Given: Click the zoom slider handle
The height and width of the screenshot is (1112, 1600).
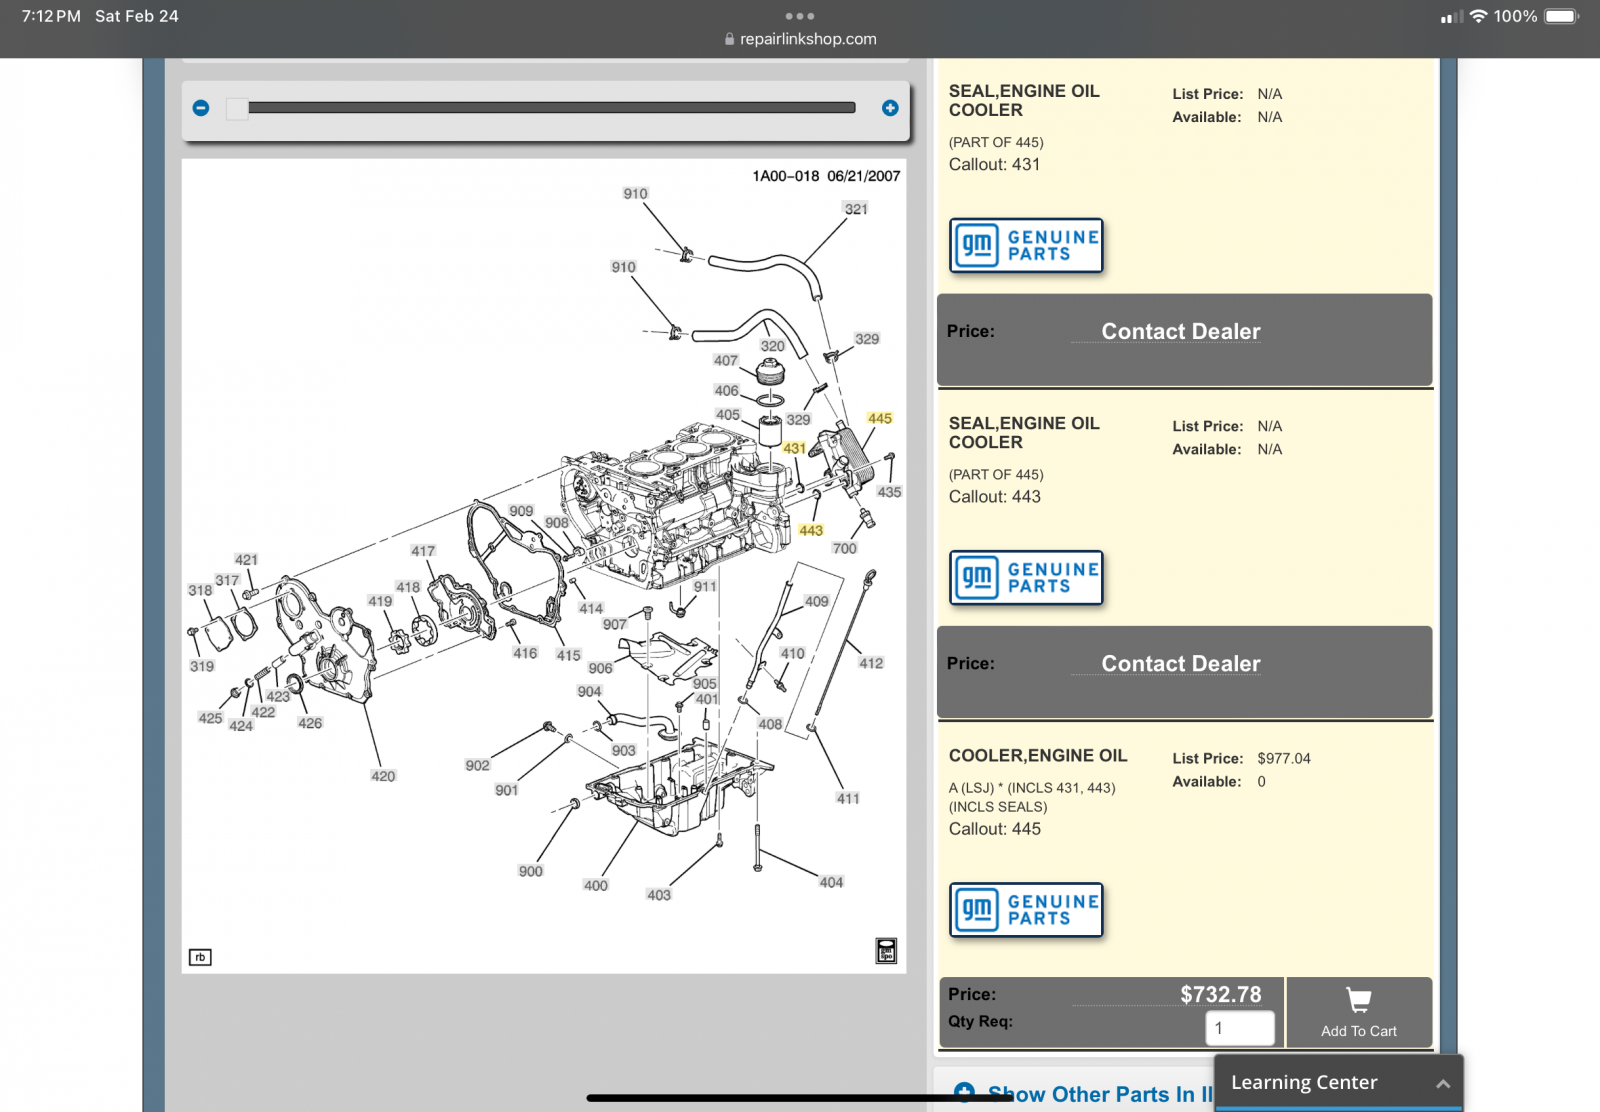Looking at the screenshot, I should (237, 108).
